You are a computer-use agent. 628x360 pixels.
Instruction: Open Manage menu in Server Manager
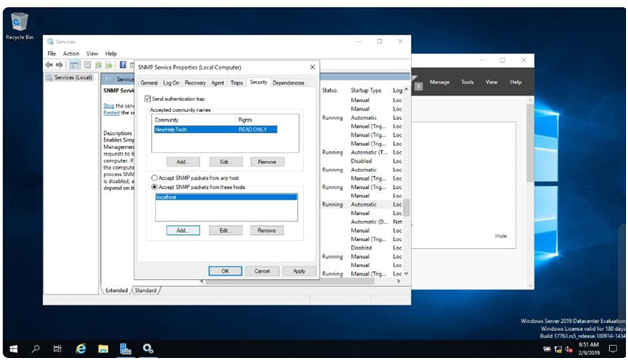click(x=439, y=82)
